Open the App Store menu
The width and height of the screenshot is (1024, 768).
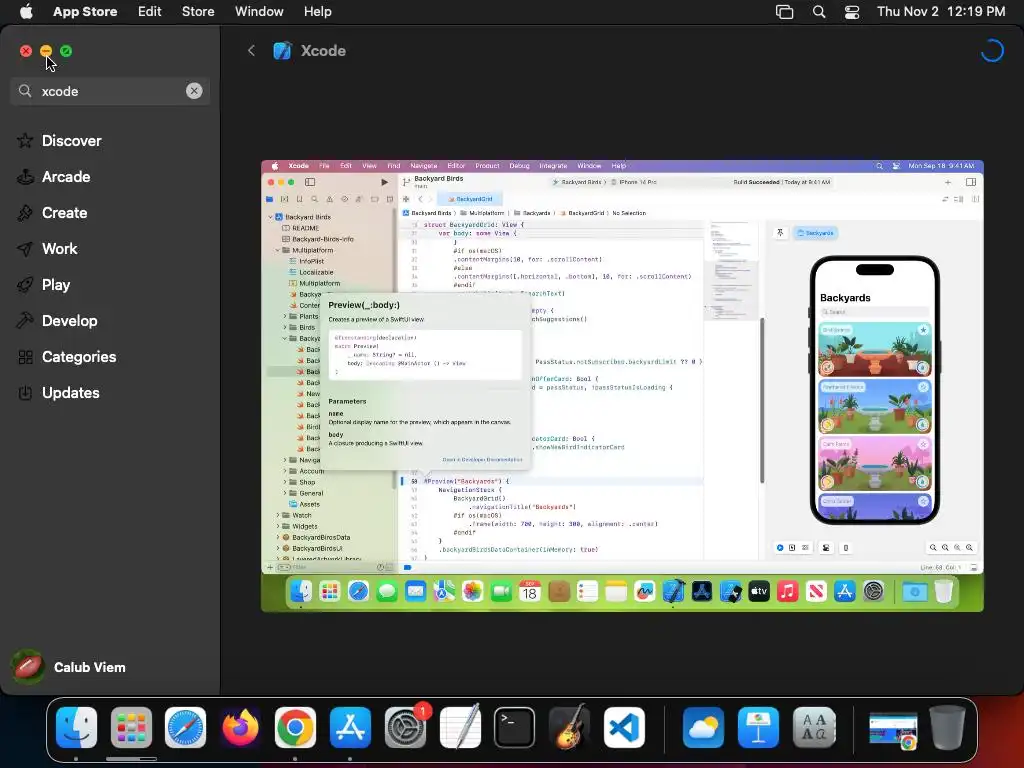point(85,11)
